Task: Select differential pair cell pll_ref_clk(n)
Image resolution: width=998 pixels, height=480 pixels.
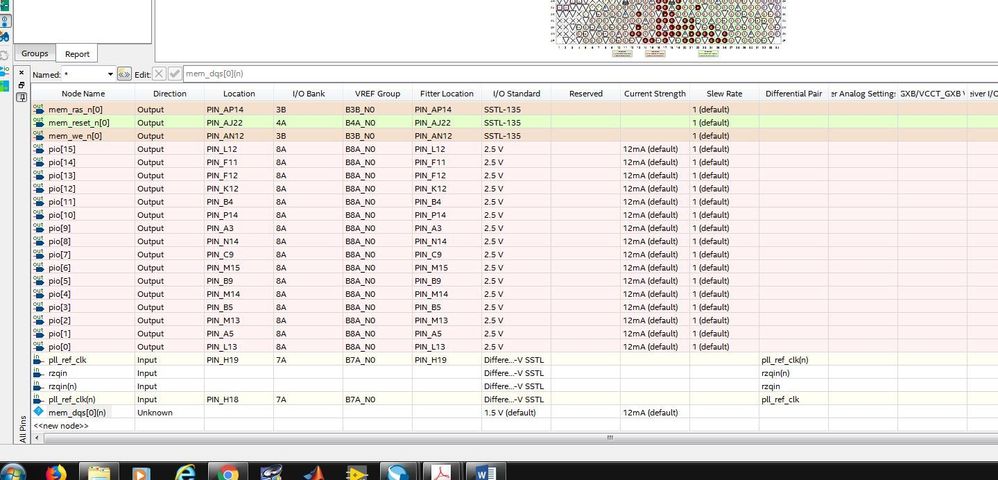Action: coord(793,360)
